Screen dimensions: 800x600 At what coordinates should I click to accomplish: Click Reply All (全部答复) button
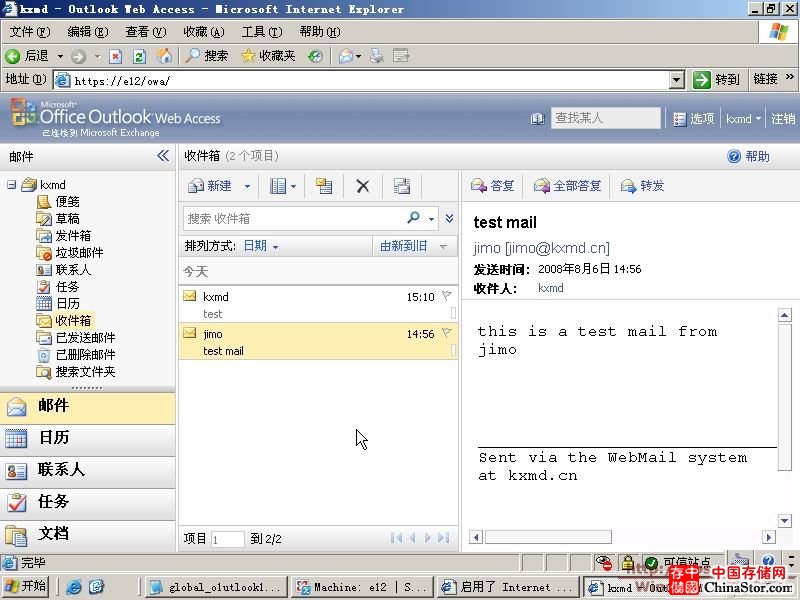point(567,186)
